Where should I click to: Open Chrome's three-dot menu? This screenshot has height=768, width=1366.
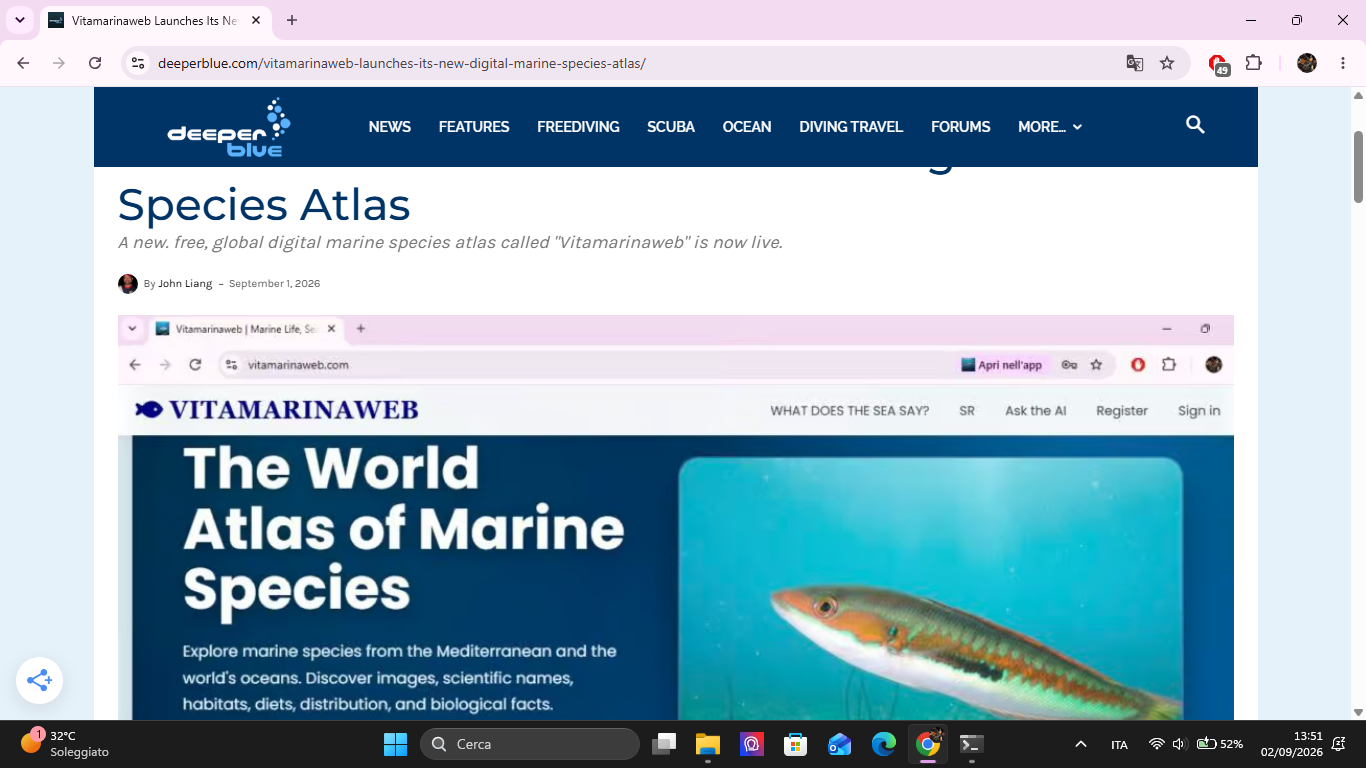1342,63
